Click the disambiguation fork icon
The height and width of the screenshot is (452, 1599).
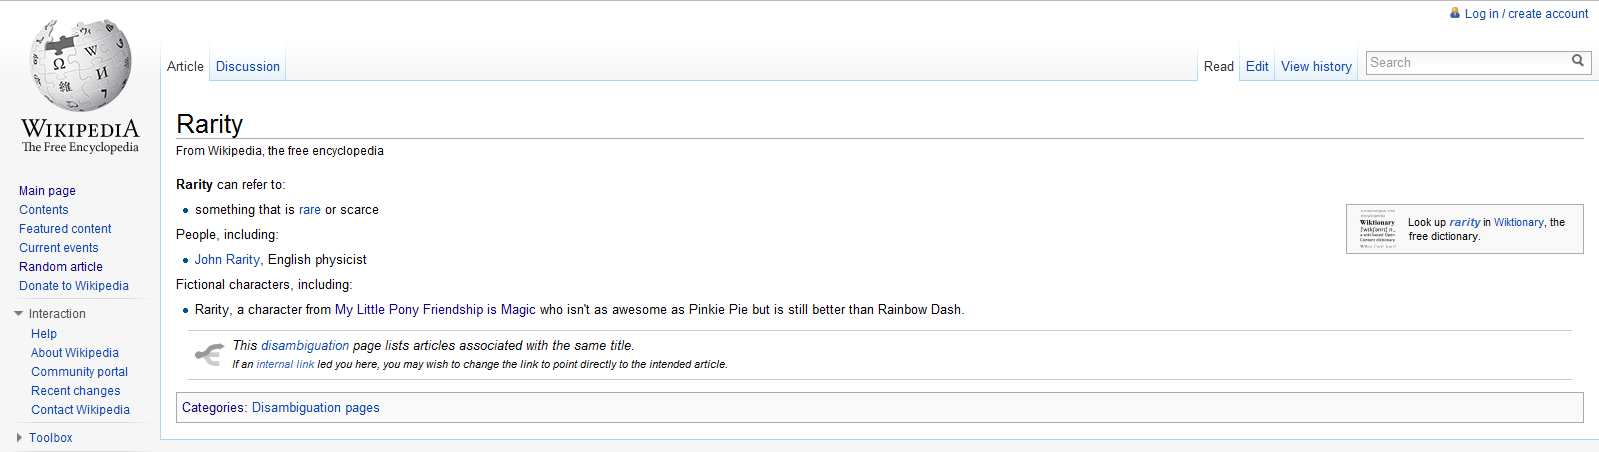[x=209, y=354]
